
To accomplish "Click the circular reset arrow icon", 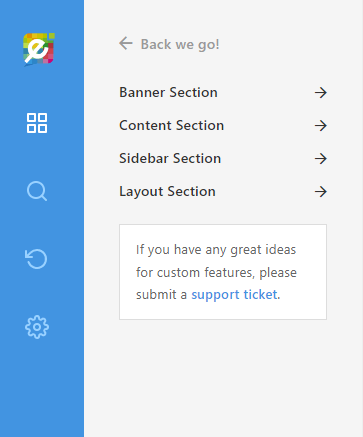I will pyautogui.click(x=36, y=259).
